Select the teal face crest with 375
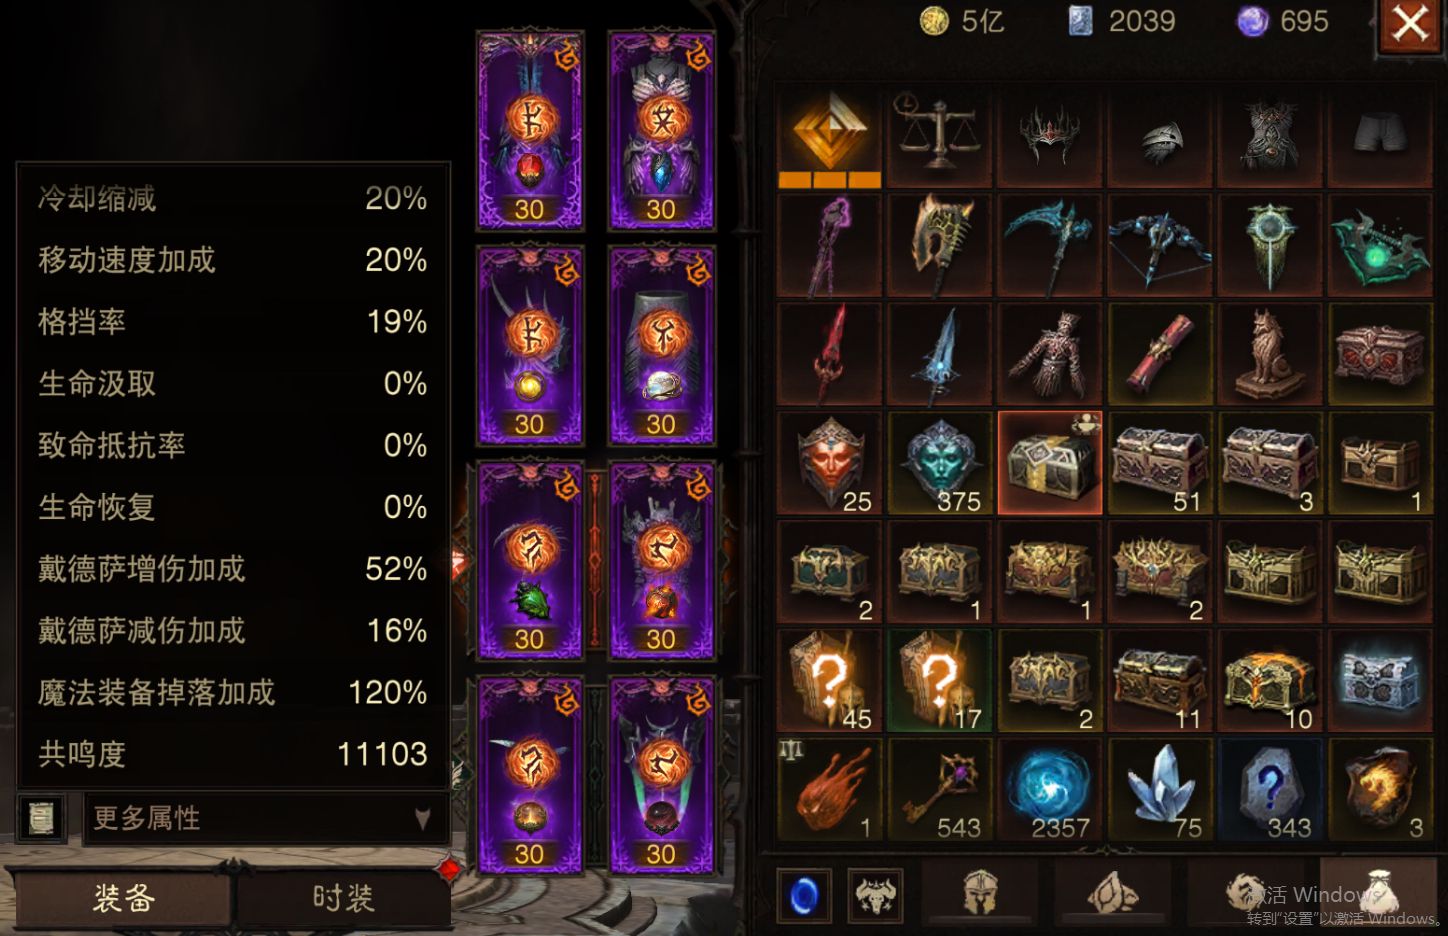 tap(939, 463)
